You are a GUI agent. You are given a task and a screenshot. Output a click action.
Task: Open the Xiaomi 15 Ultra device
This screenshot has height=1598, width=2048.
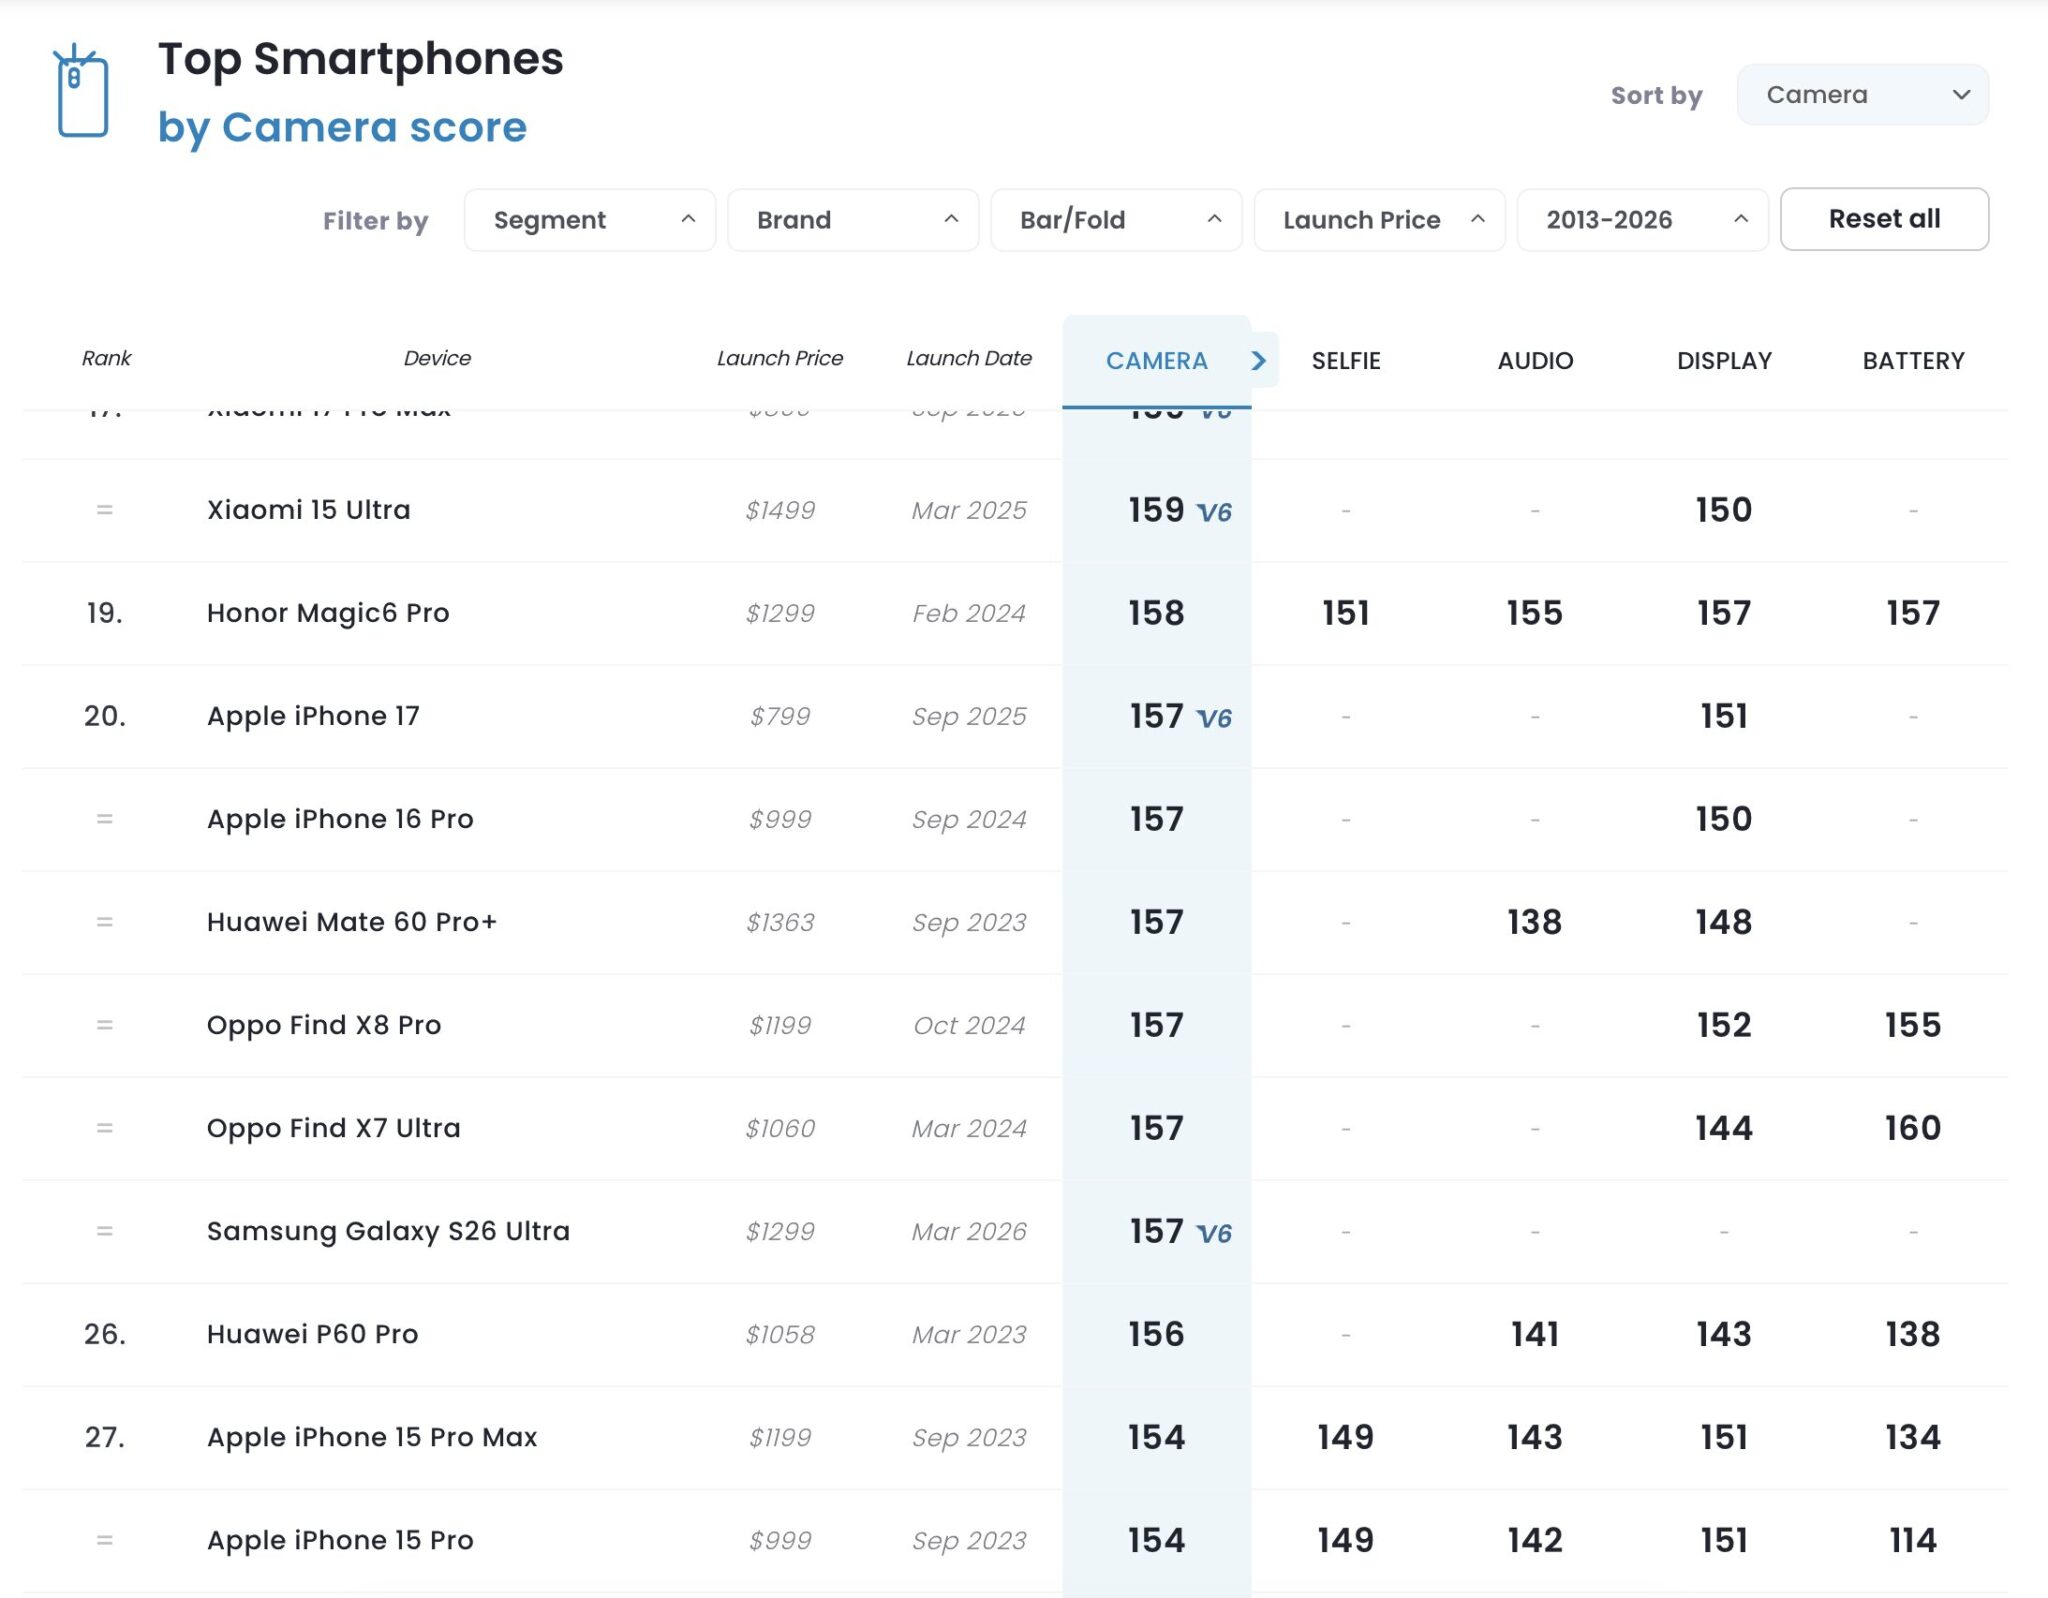coord(308,510)
